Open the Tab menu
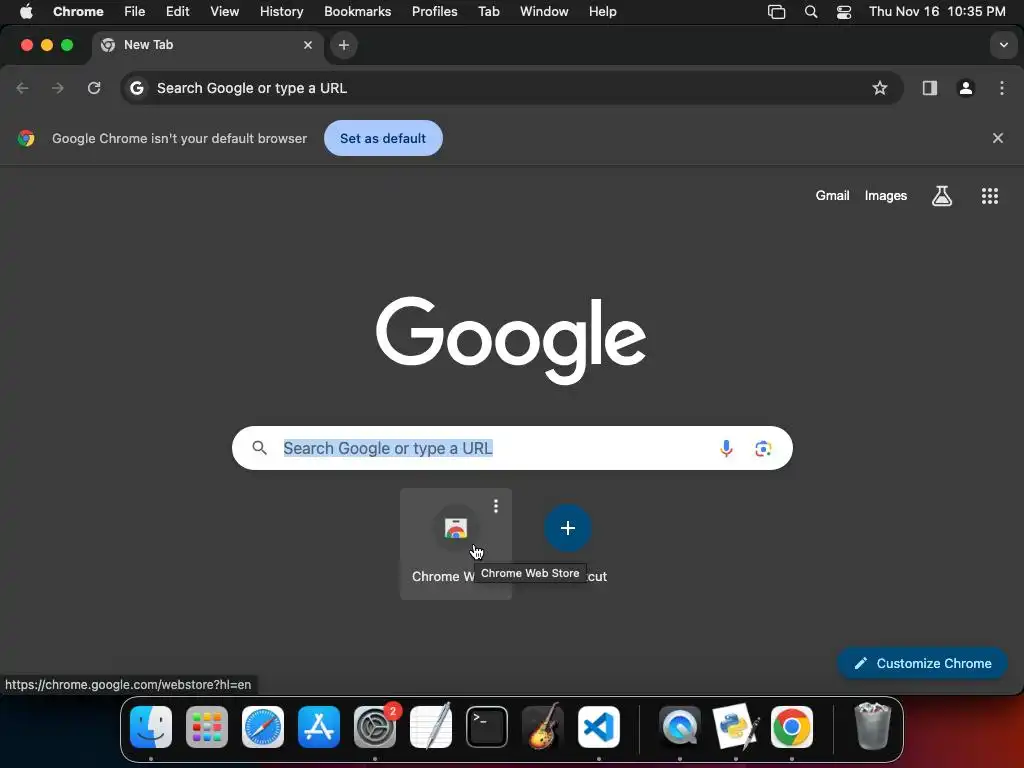1024x768 pixels. (488, 12)
